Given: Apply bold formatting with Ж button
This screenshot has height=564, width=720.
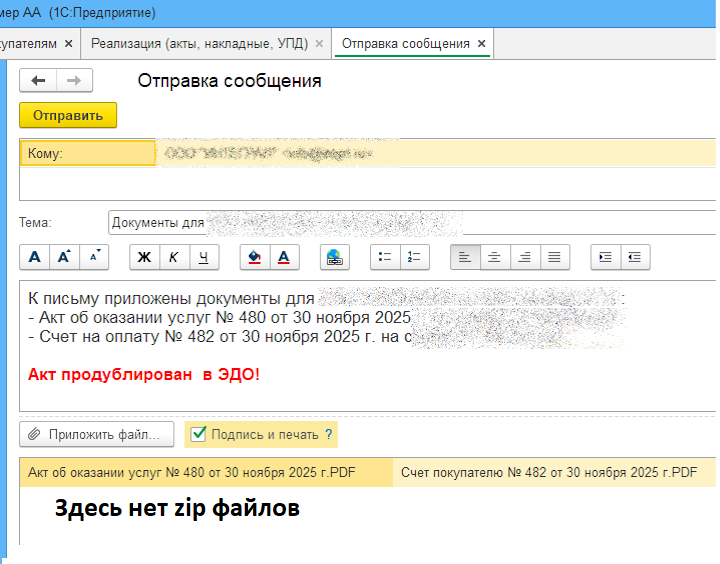Looking at the screenshot, I should pos(144,257).
